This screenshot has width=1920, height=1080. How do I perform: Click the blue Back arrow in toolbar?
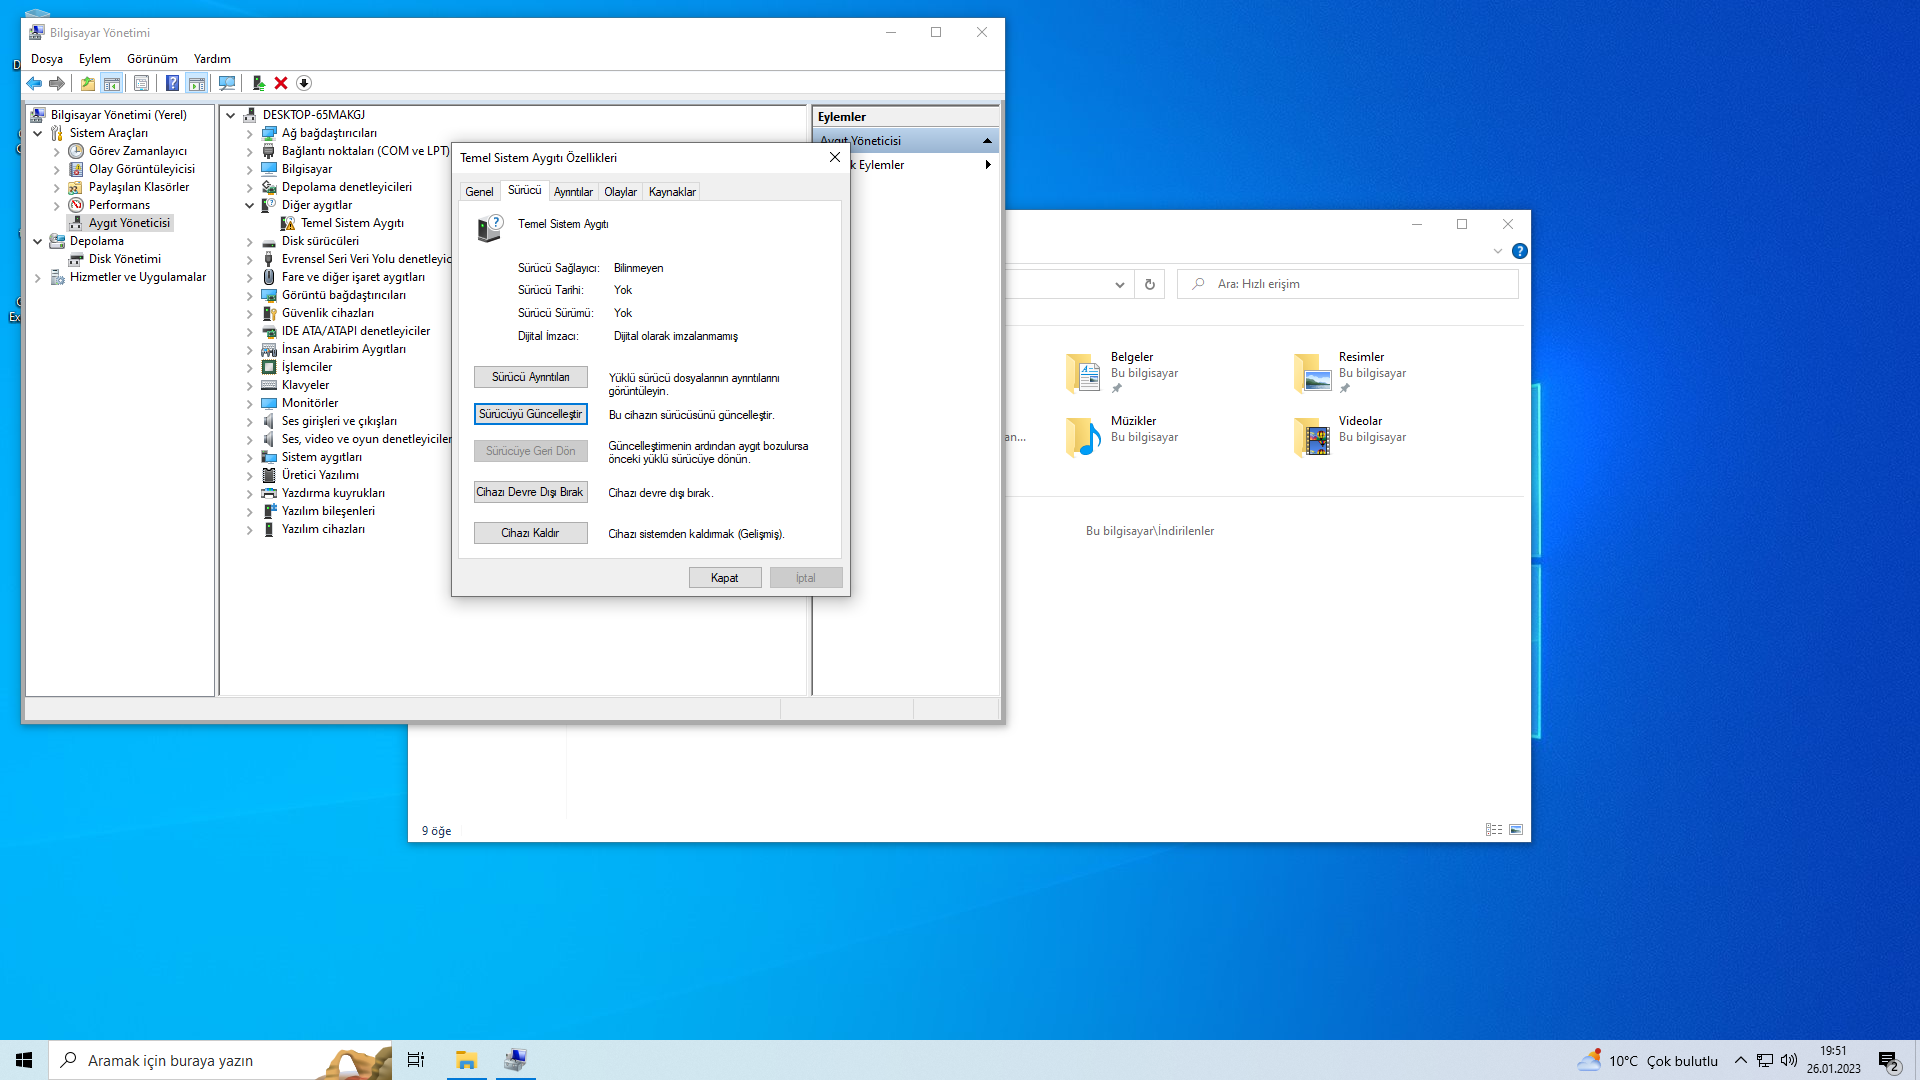click(34, 83)
